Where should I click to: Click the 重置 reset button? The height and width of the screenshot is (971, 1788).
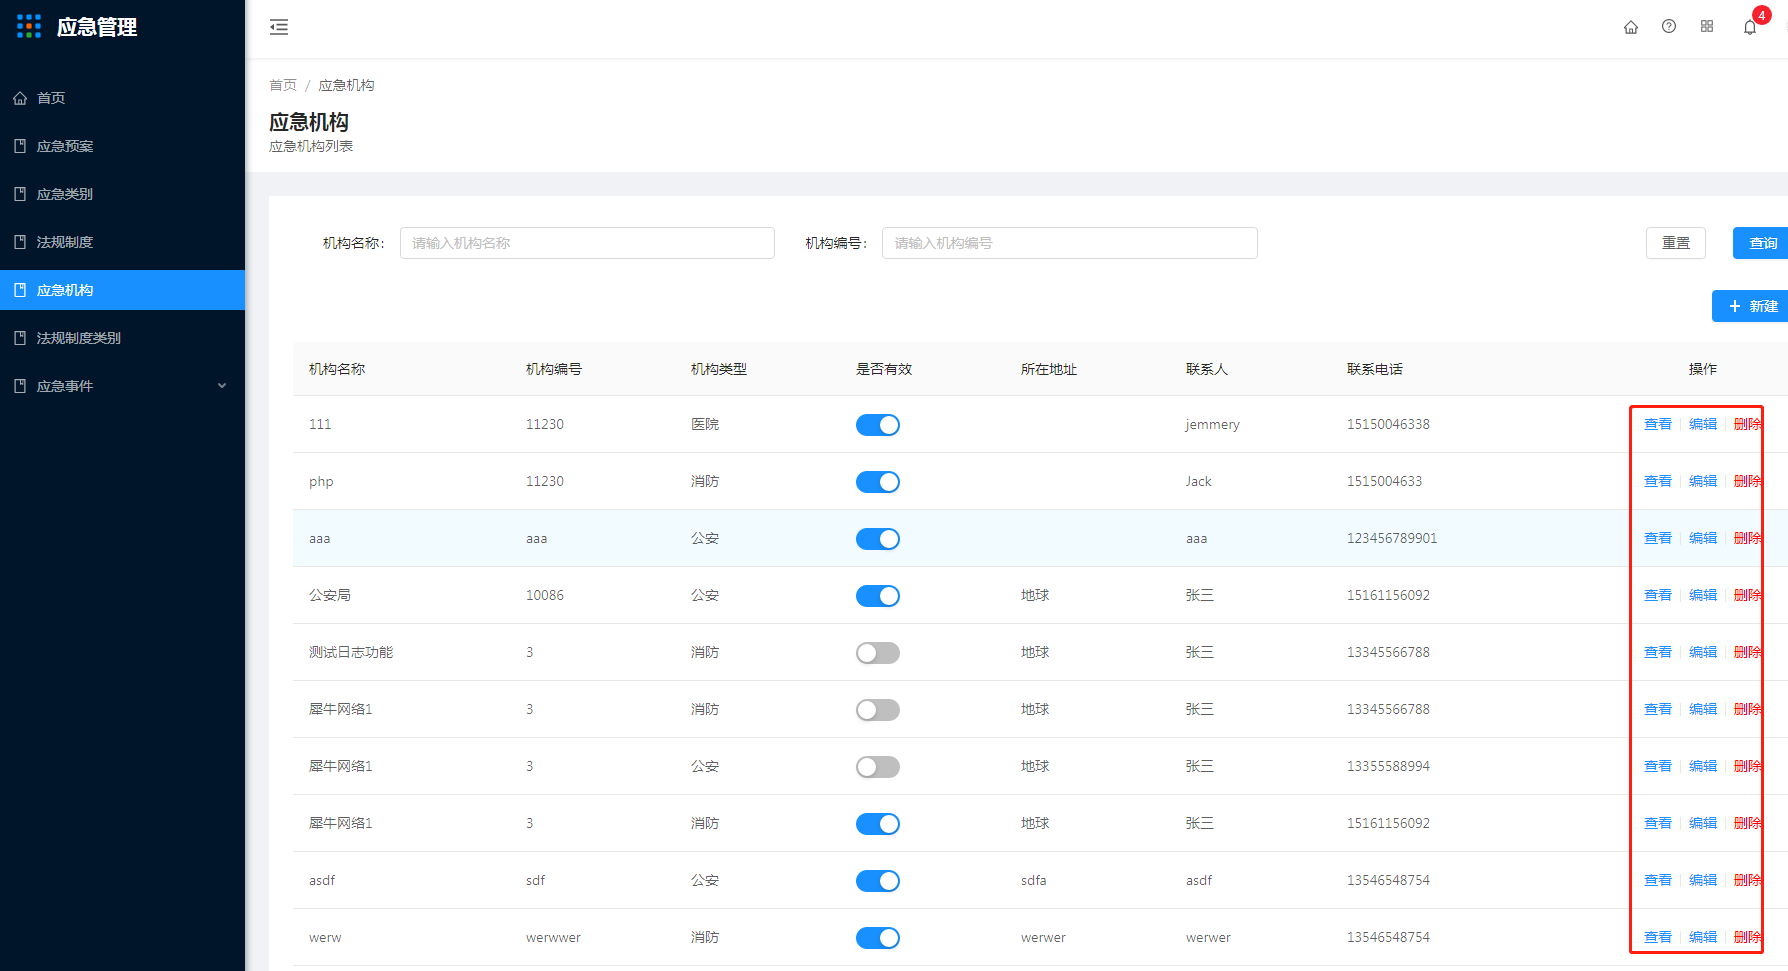(x=1676, y=243)
